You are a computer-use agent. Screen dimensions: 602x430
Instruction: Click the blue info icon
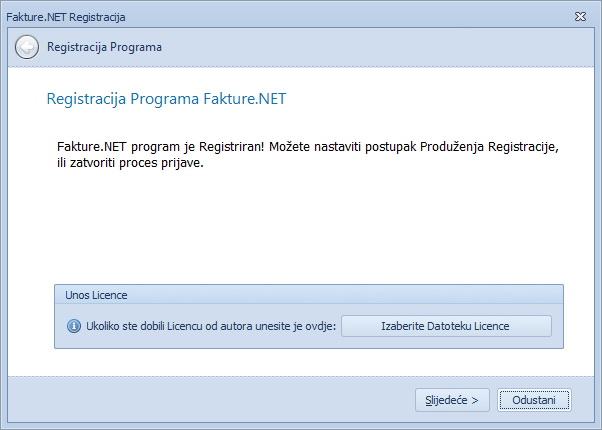[73, 326]
